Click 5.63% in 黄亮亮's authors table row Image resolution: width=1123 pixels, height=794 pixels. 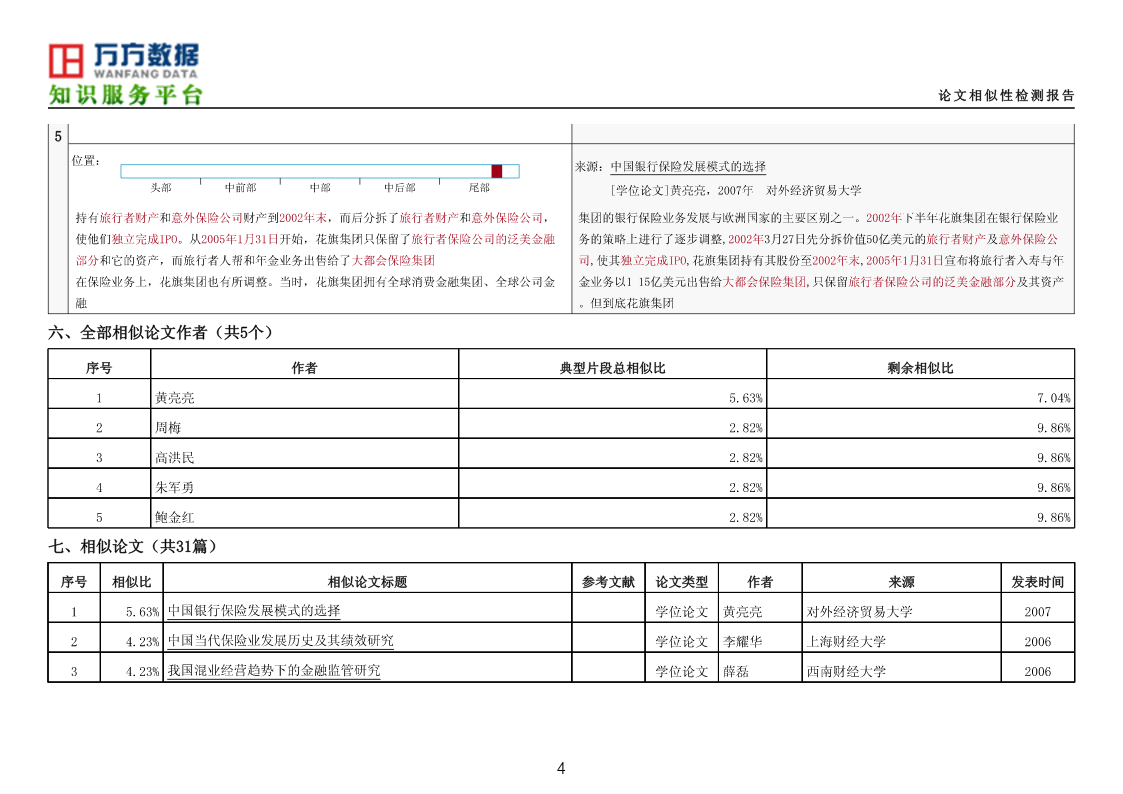(746, 398)
